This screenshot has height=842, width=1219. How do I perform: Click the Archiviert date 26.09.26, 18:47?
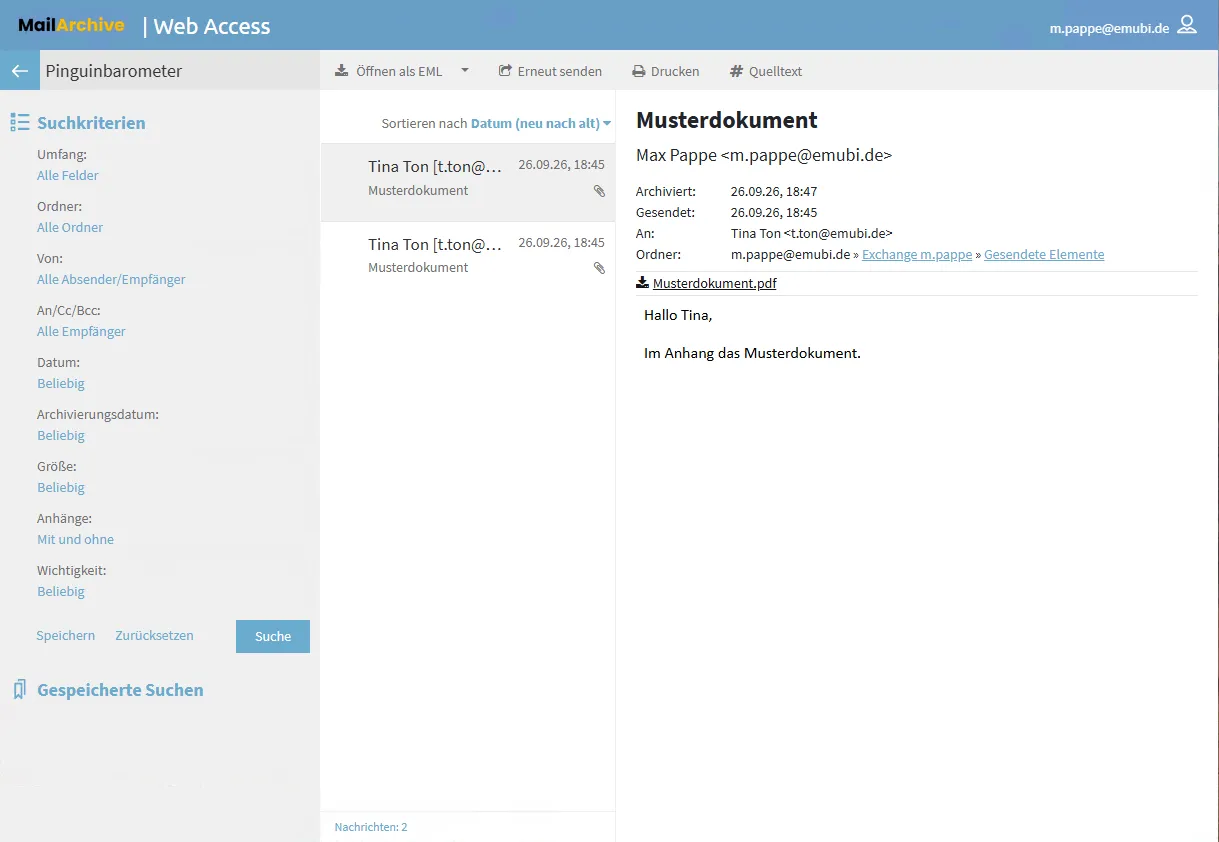tap(774, 191)
